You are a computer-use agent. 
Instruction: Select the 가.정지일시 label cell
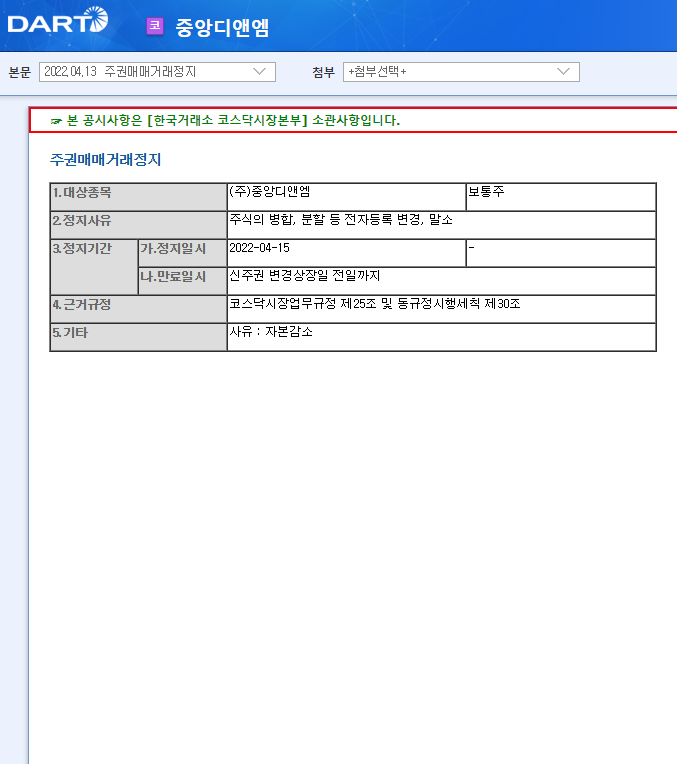pyautogui.click(x=182, y=253)
